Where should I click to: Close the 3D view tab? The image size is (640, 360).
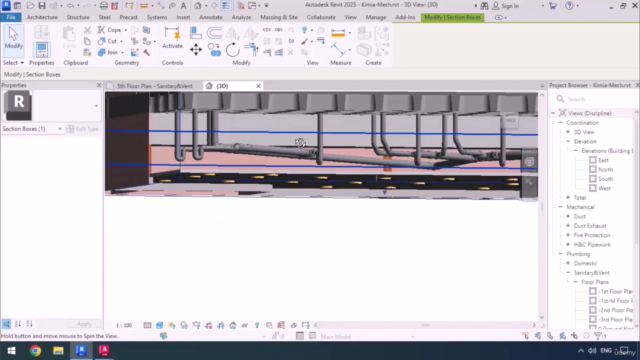[258, 86]
